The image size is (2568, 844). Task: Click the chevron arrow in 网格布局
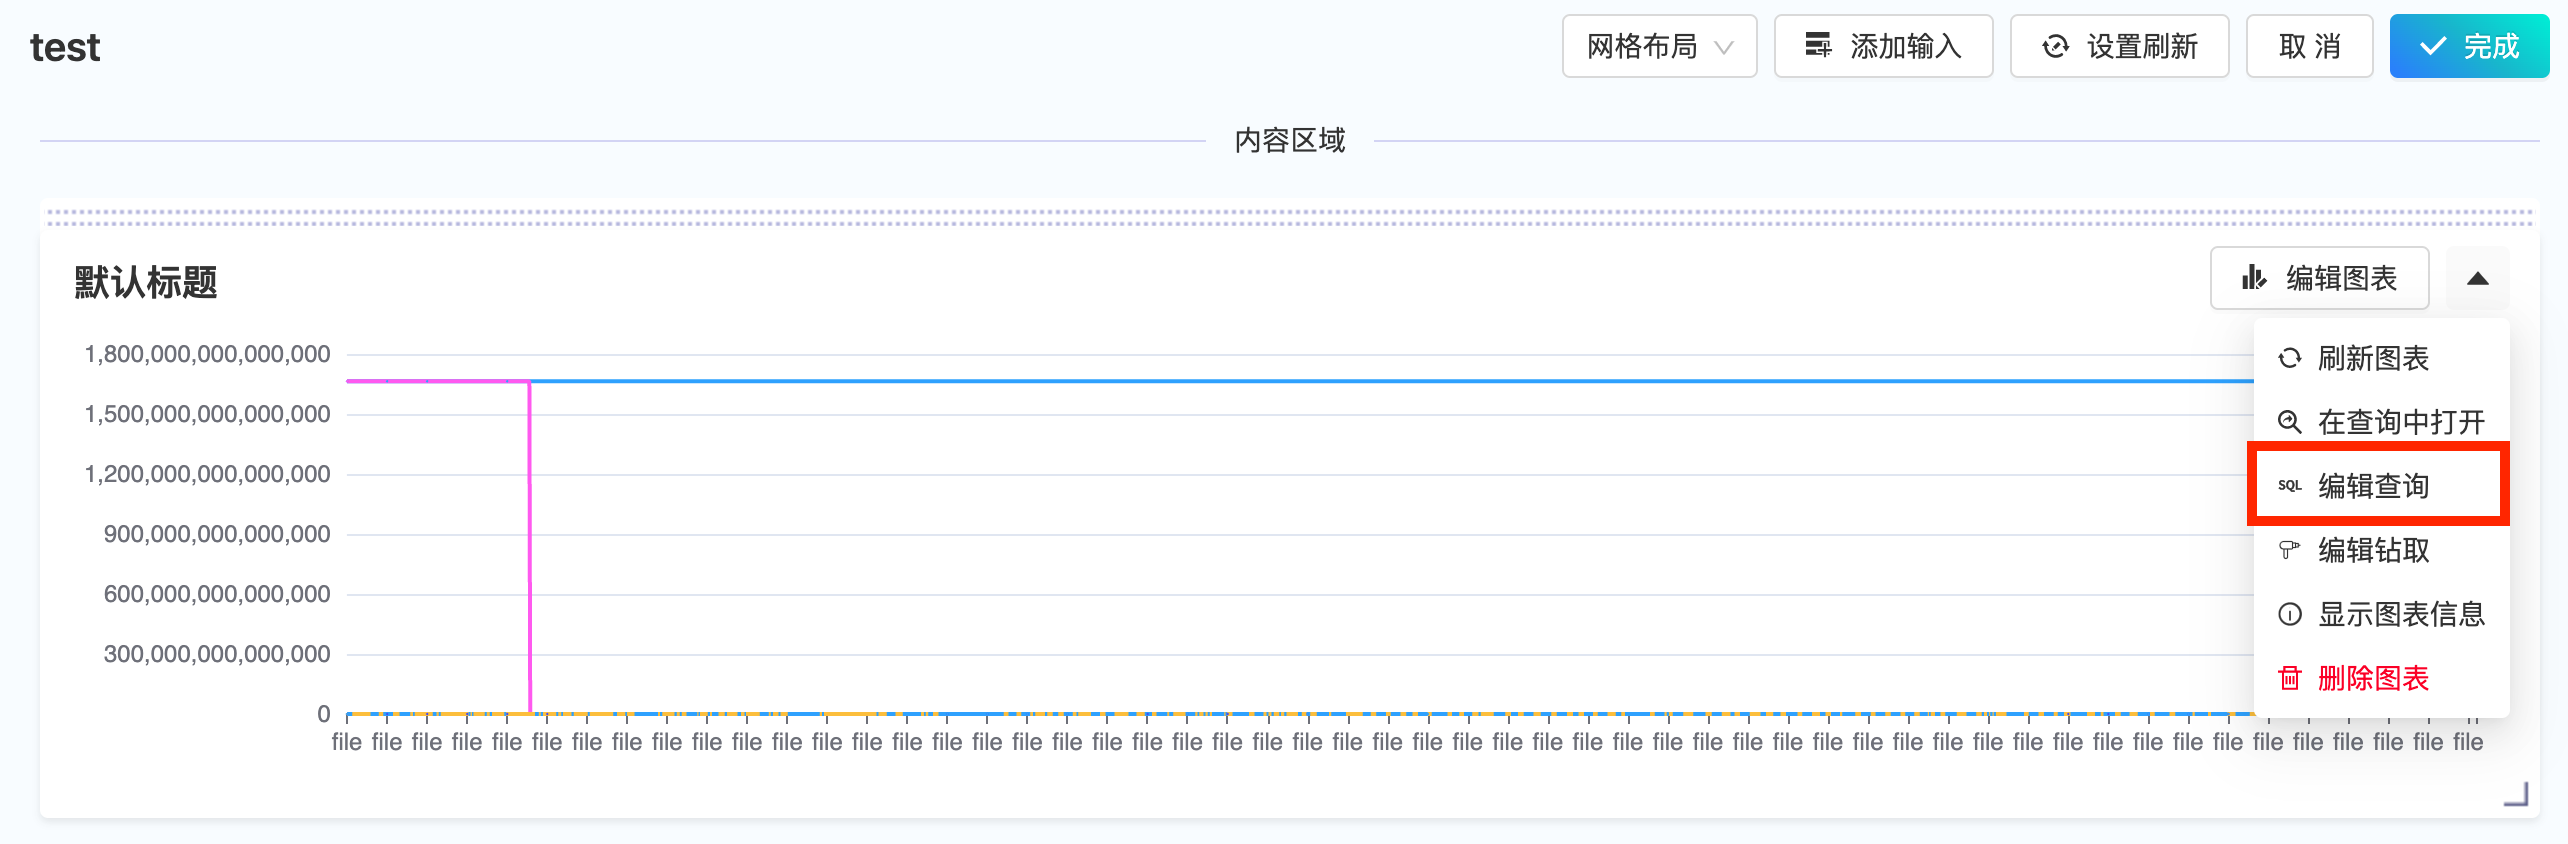pos(1724,47)
